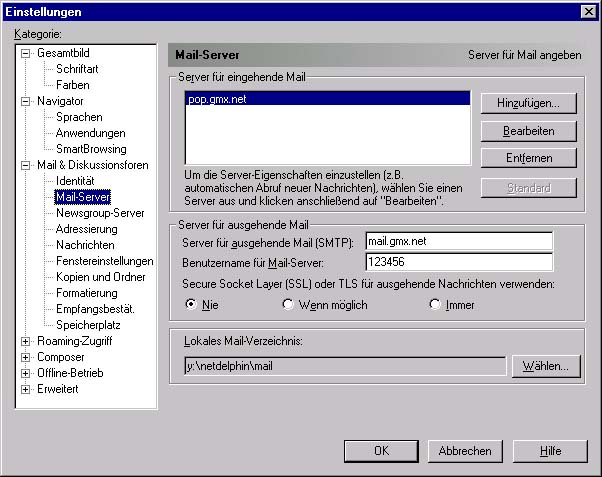Select the Composer tree label
The width and height of the screenshot is (602, 477).
click(x=61, y=357)
